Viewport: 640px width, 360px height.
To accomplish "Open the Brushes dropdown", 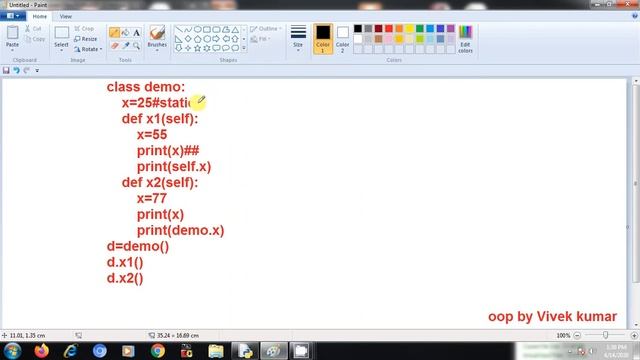I will 157,50.
